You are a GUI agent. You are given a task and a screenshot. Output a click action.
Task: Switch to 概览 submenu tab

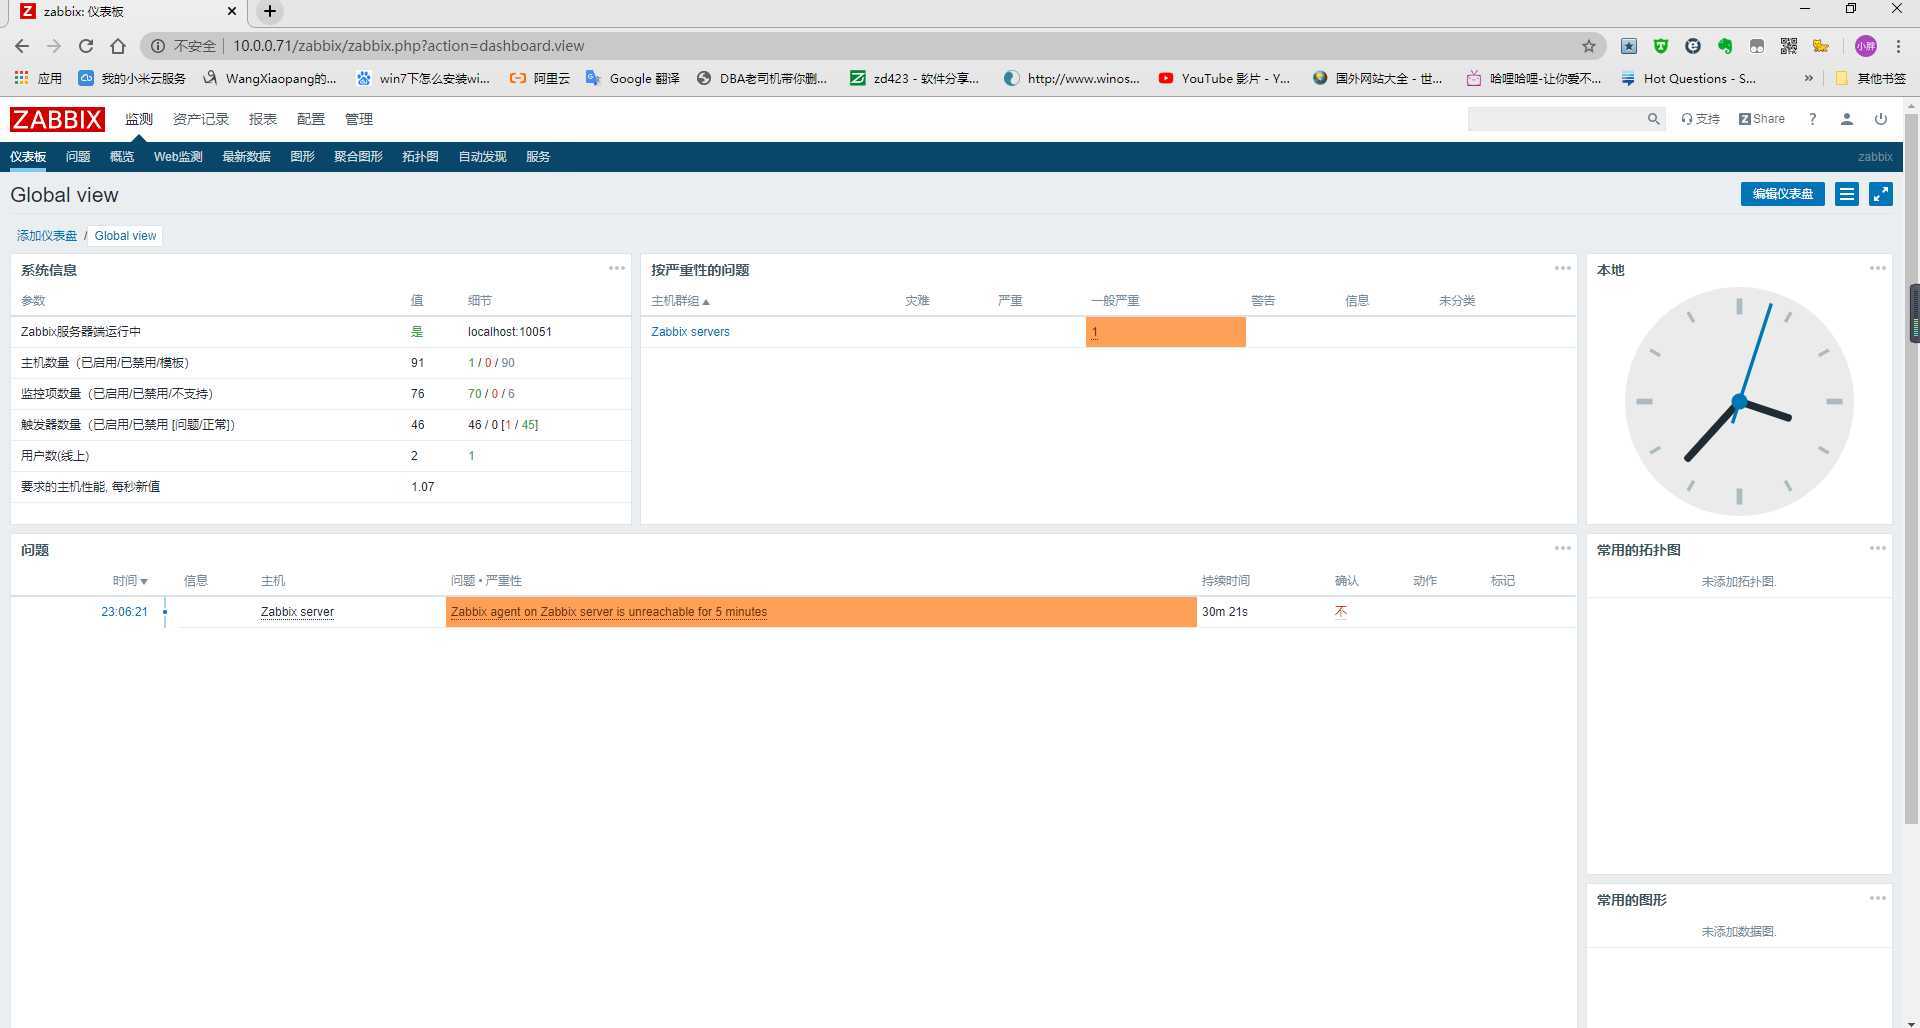tap(122, 157)
